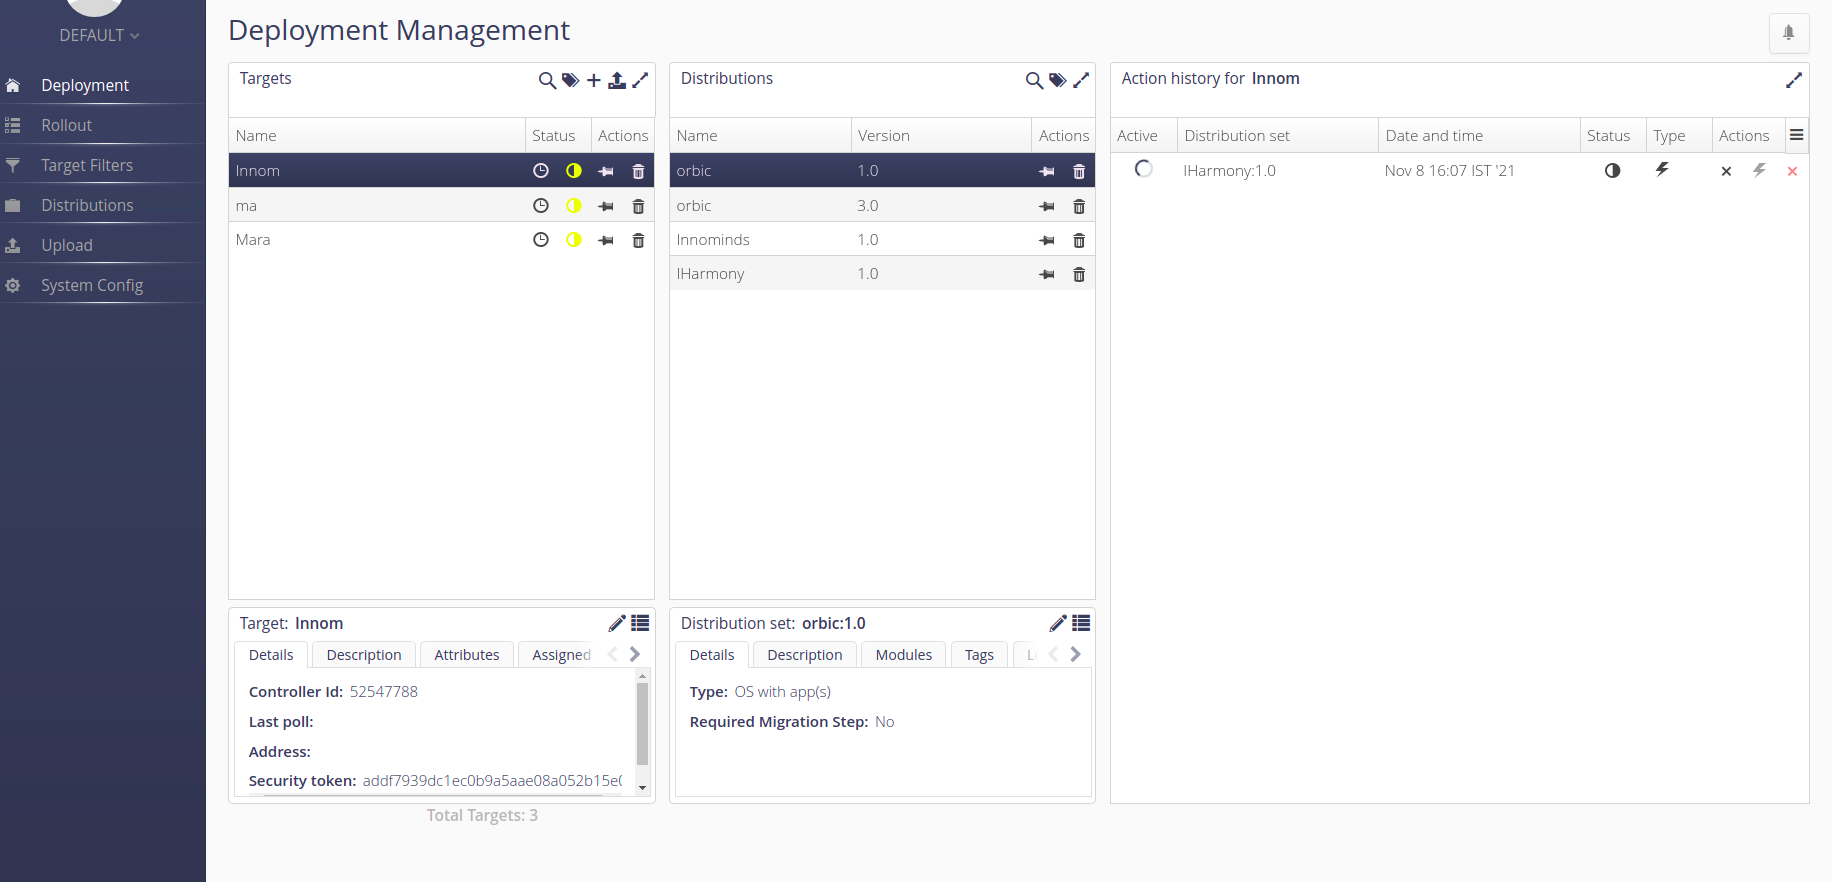Image resolution: width=1832 pixels, height=882 pixels.
Task: Go to previous distribution detail tabs
Action: 1053,654
